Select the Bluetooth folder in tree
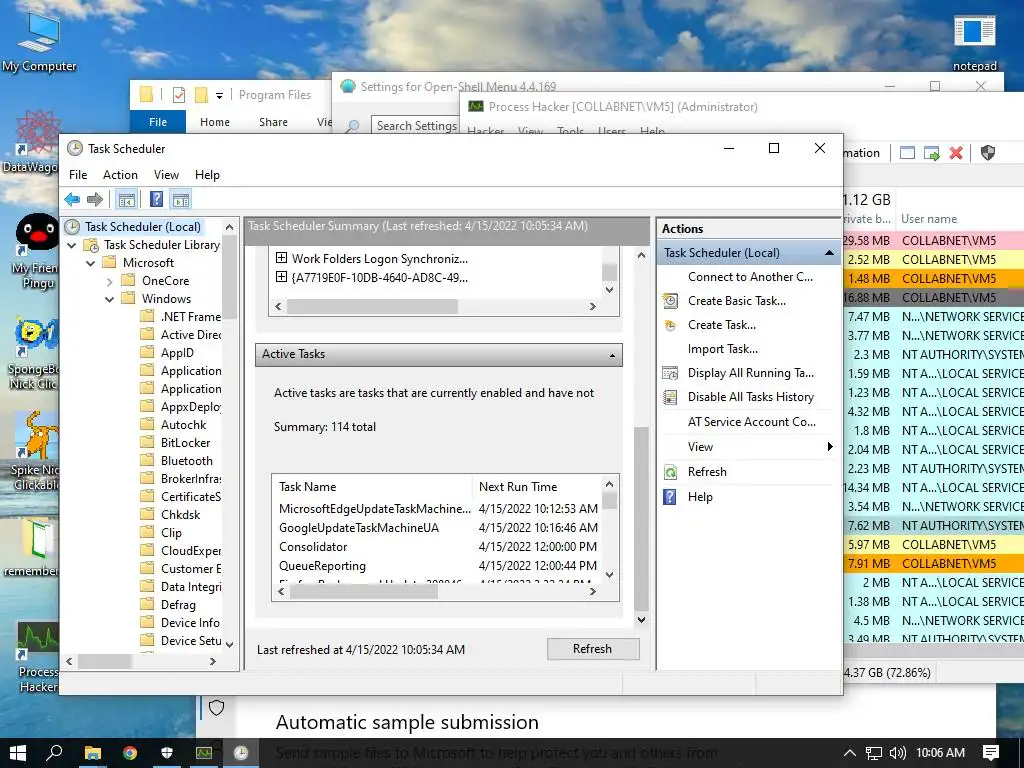 [187, 461]
